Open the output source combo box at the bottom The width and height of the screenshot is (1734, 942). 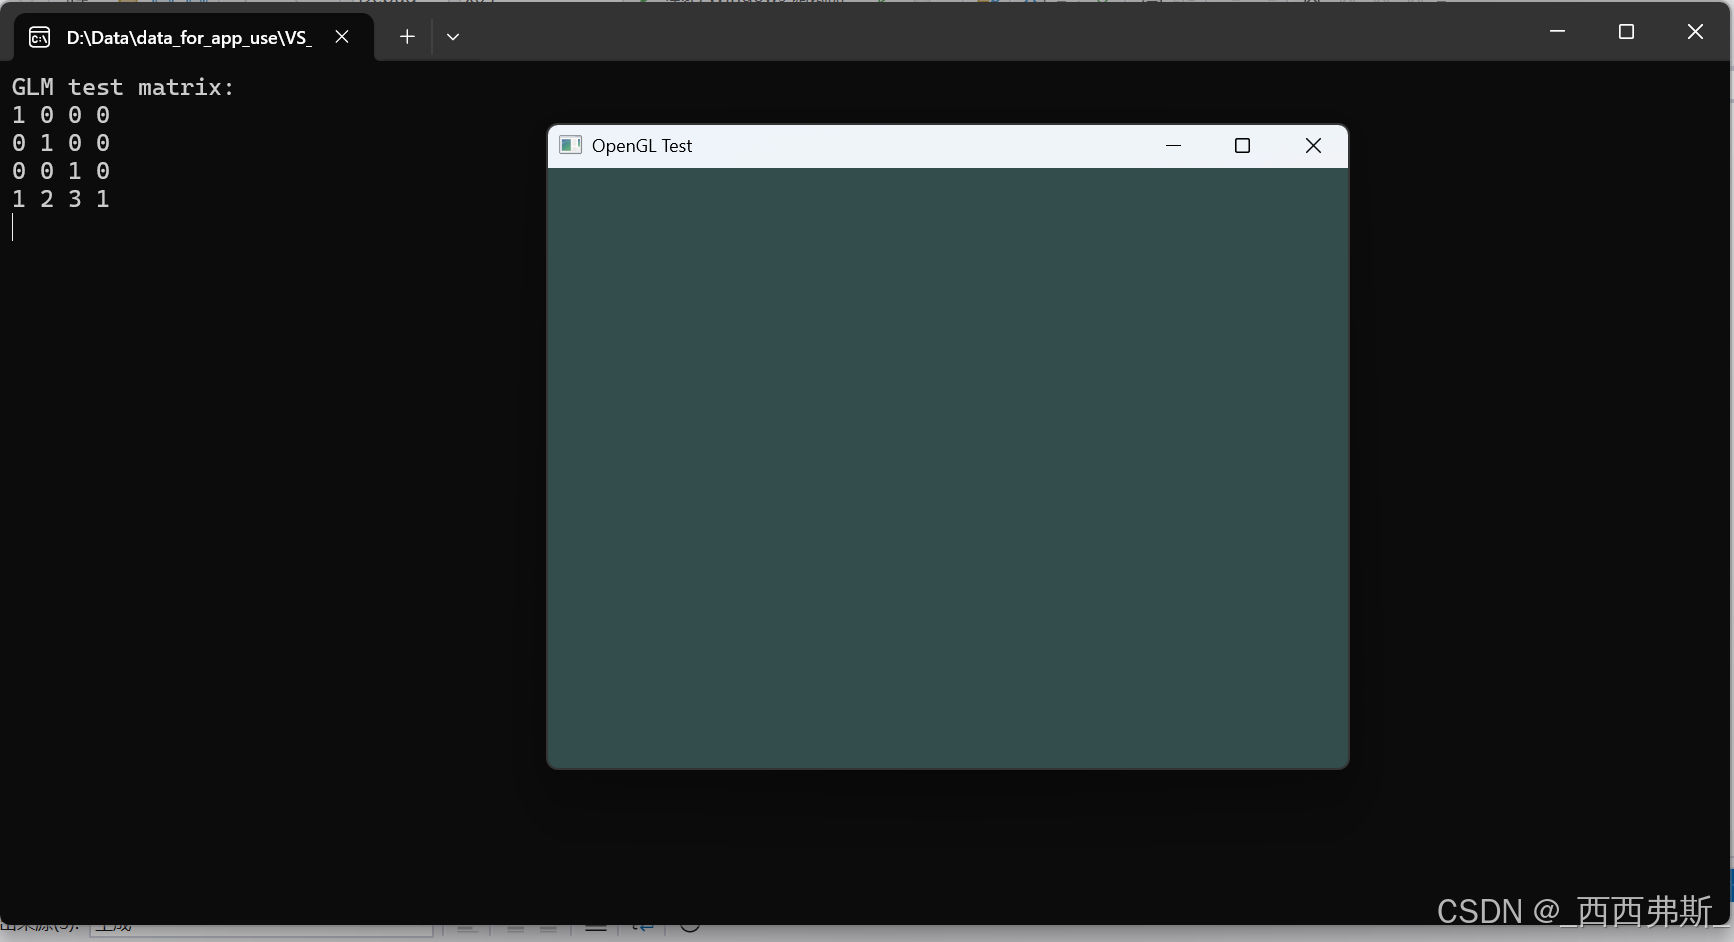[260, 929]
